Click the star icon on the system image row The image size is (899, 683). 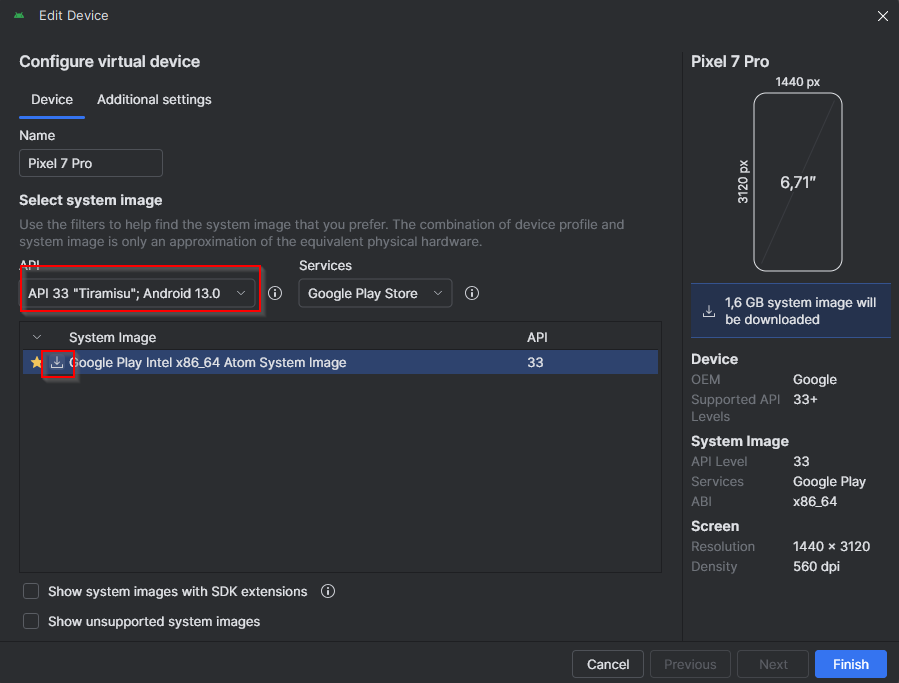[37, 362]
